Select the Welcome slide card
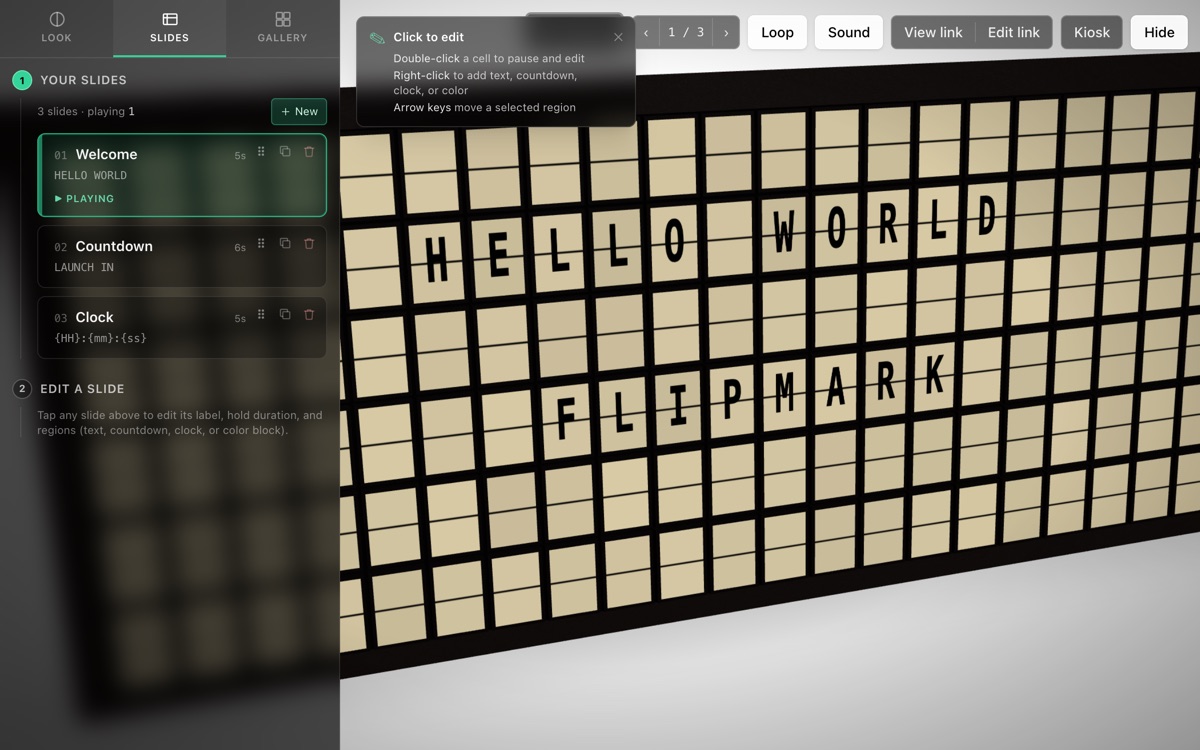The image size is (1200, 750). [x=182, y=175]
